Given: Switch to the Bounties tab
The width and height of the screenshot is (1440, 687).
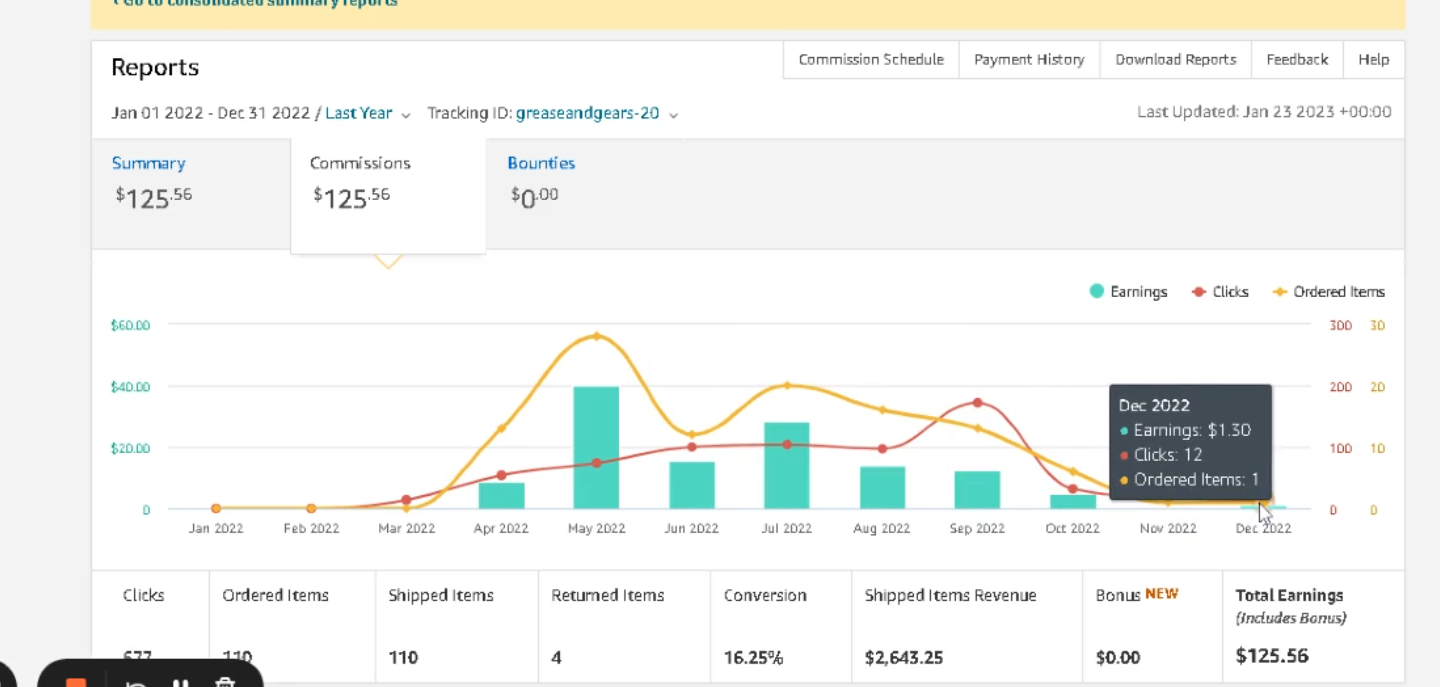Looking at the screenshot, I should coord(541,182).
